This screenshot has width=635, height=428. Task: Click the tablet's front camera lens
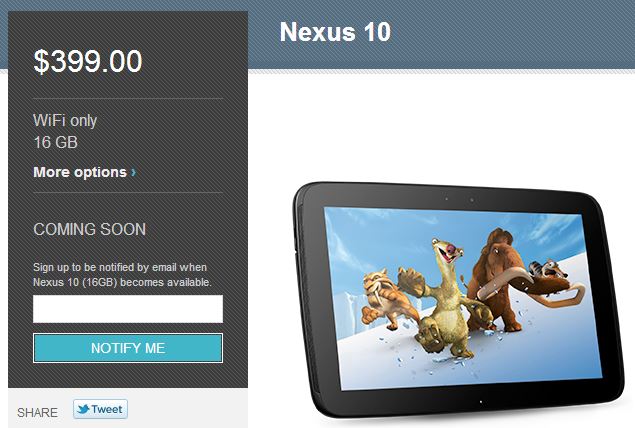(472, 200)
